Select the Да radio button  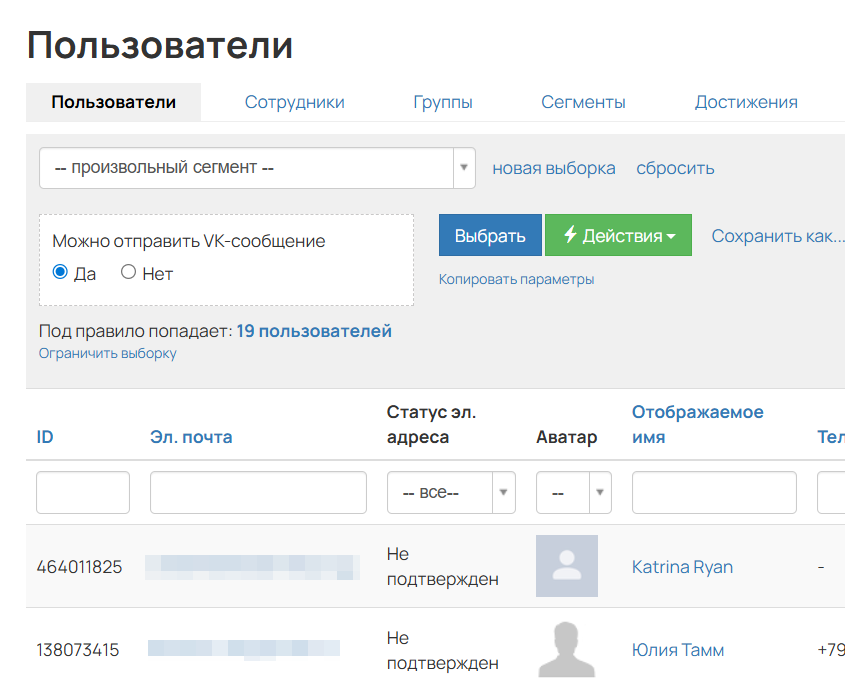(x=61, y=273)
